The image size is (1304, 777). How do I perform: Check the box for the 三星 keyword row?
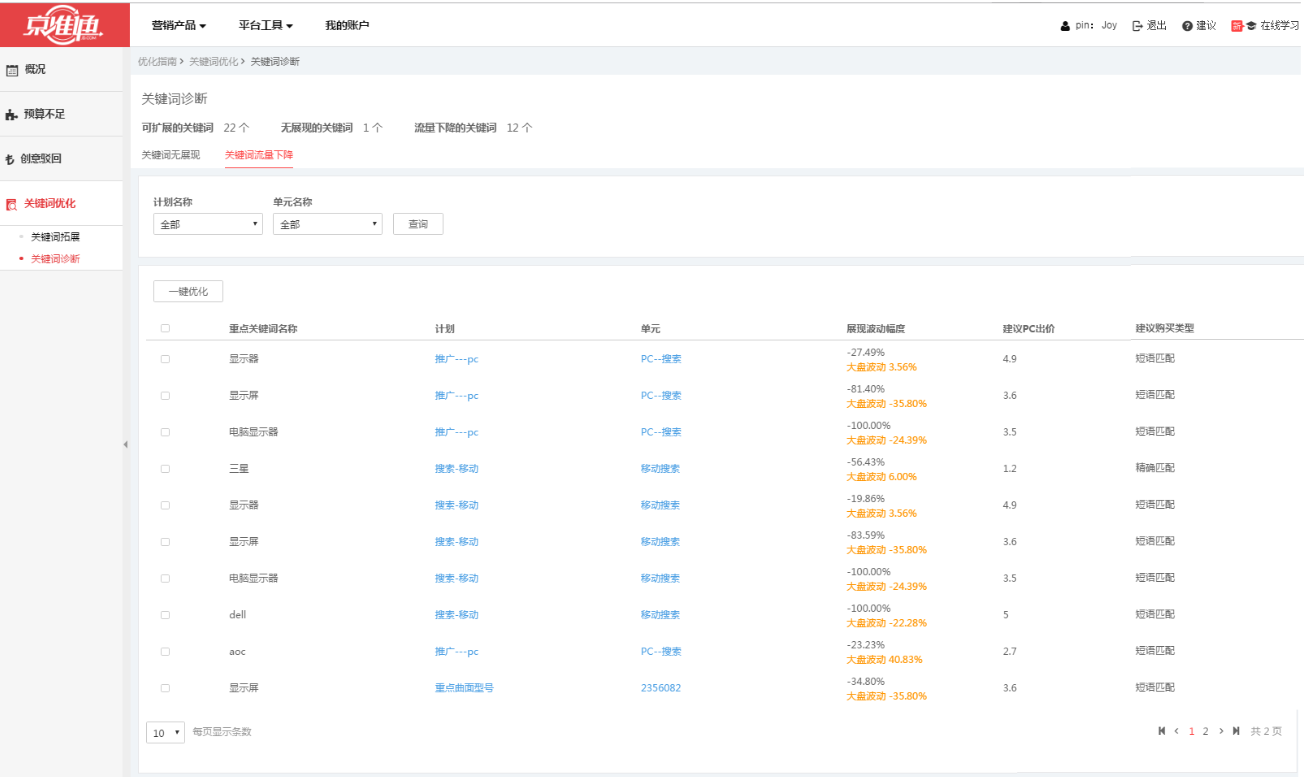point(165,468)
